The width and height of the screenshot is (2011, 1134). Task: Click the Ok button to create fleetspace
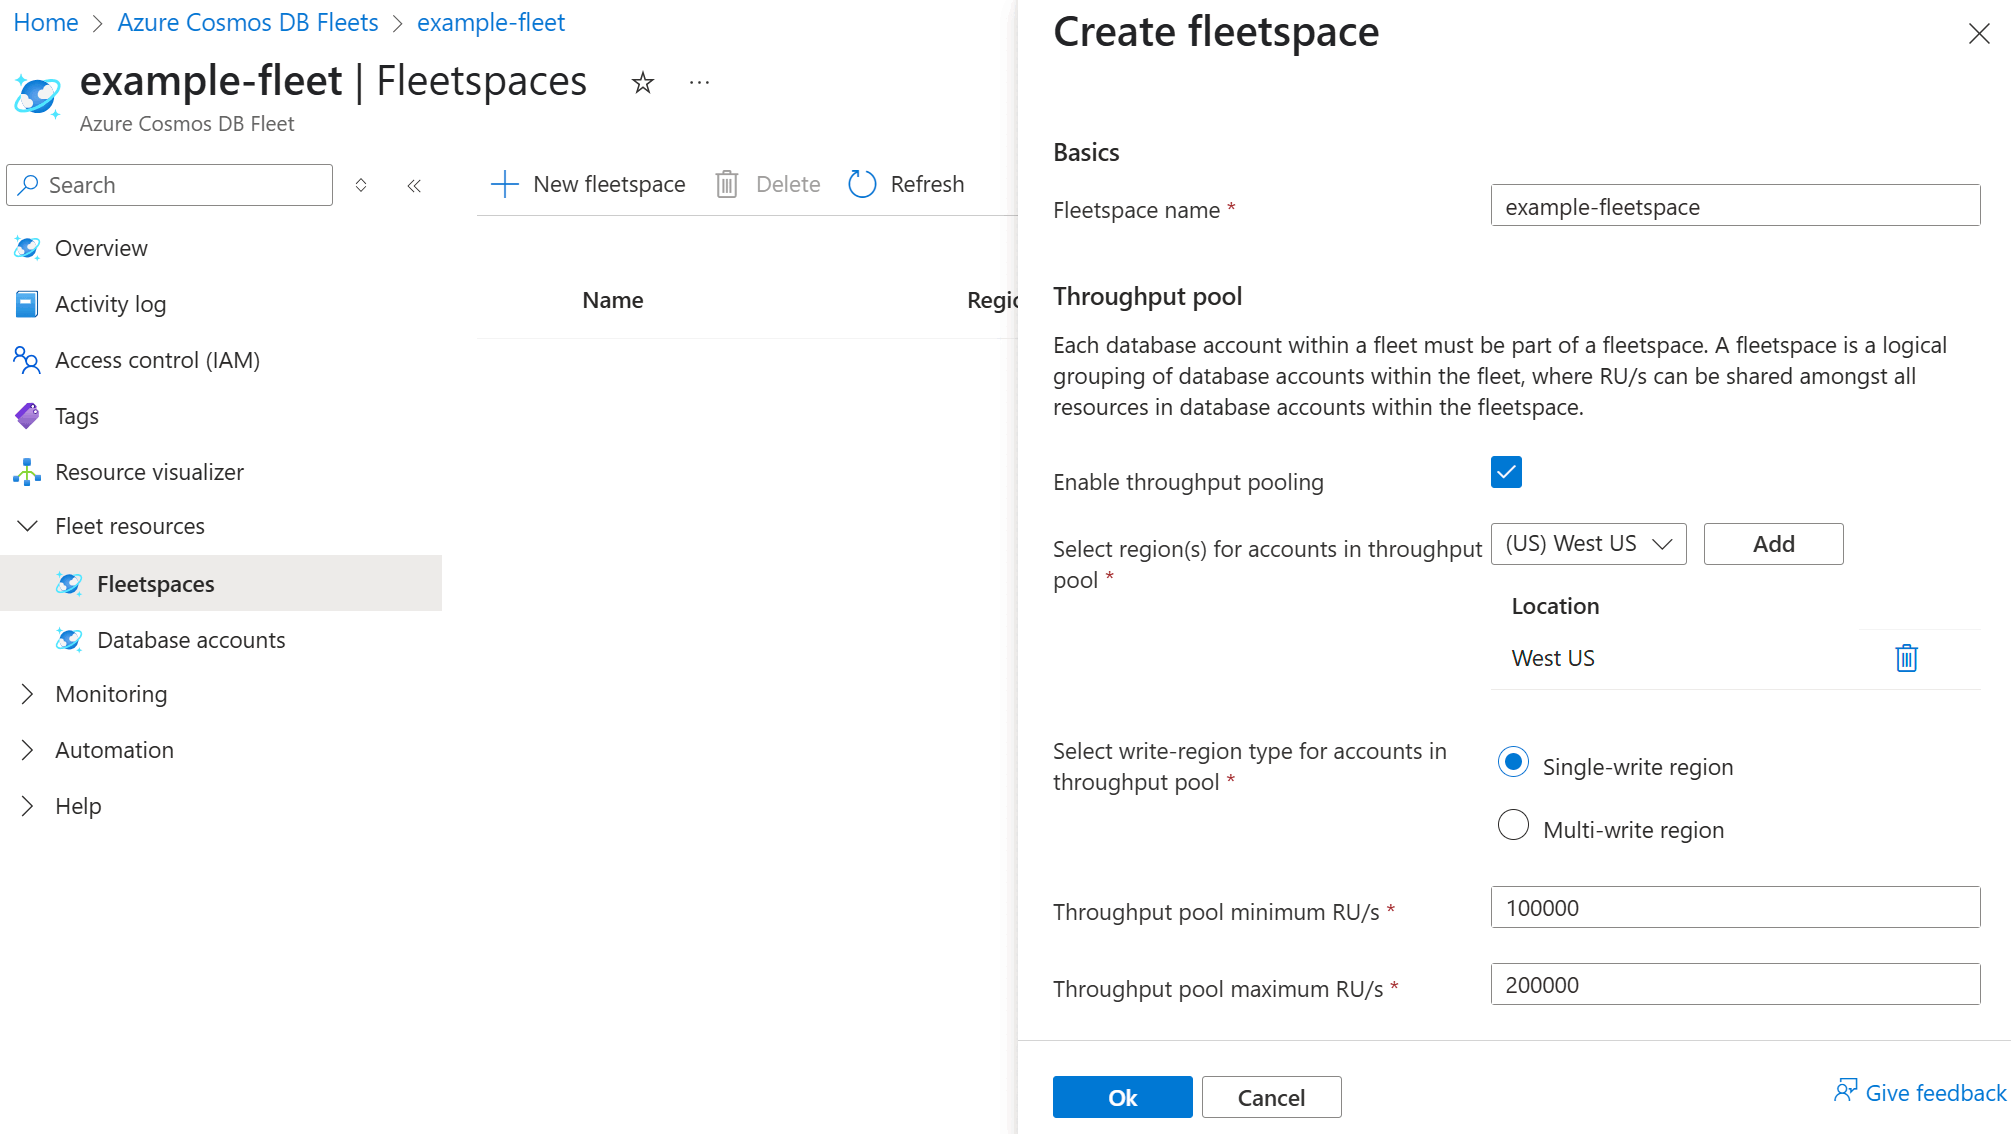pos(1122,1097)
